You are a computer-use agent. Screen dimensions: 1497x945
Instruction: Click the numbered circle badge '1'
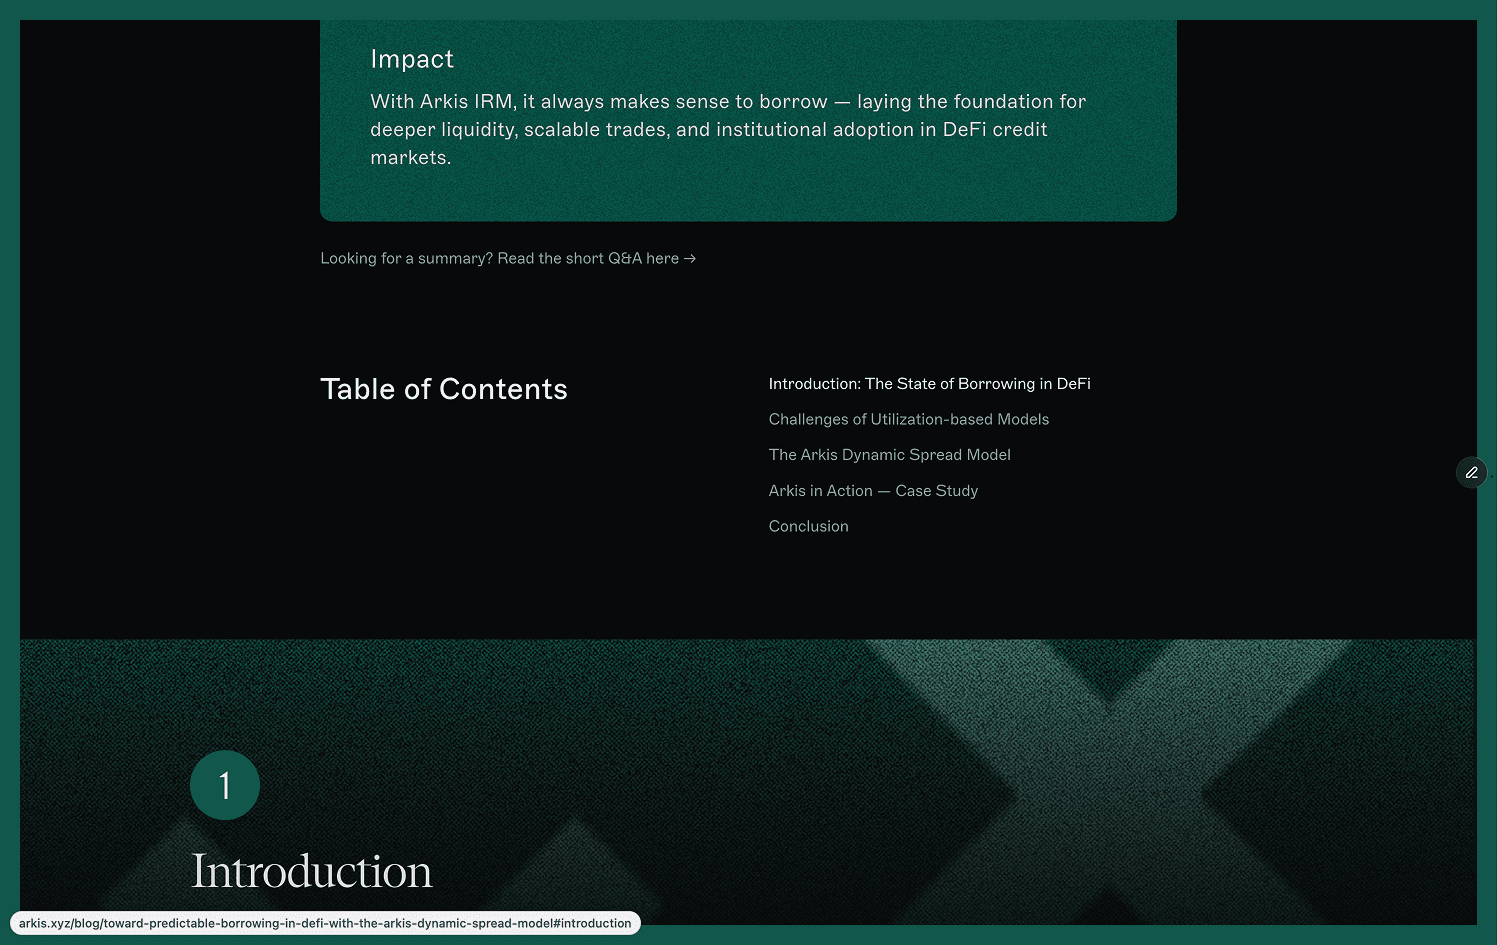225,785
